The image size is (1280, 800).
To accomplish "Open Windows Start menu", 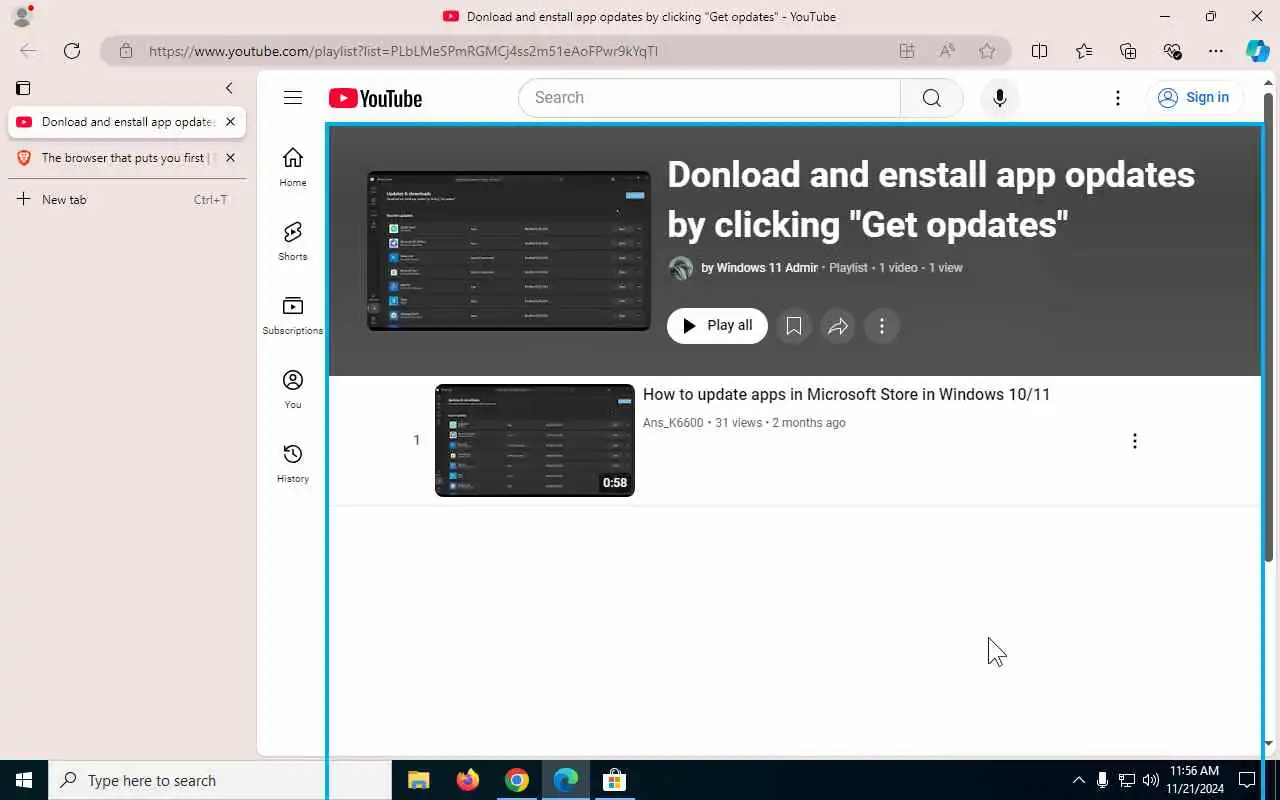I will (24, 780).
